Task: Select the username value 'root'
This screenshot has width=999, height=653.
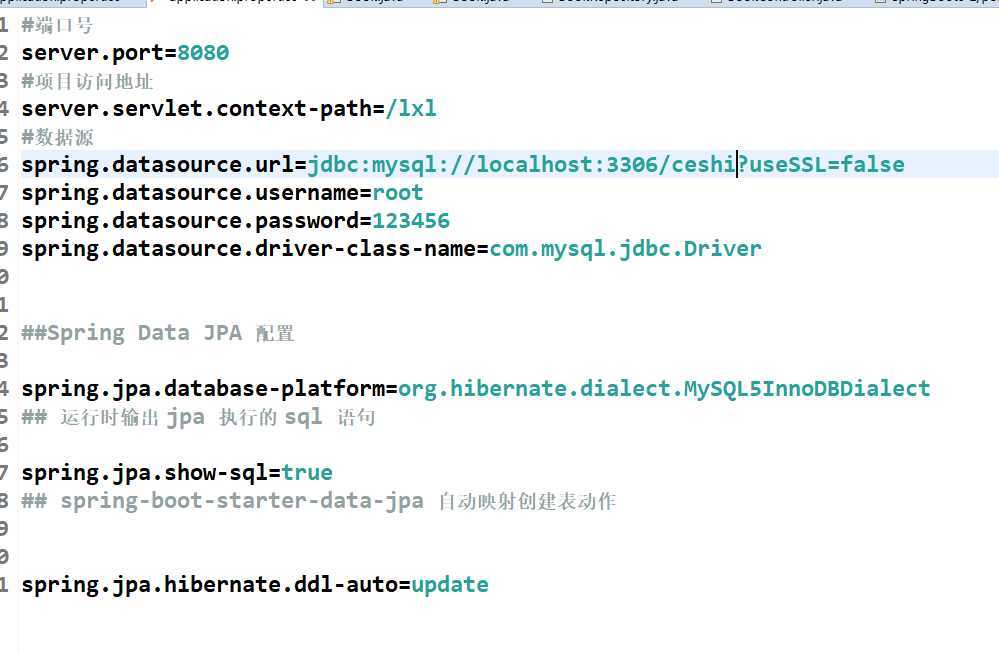Action: [x=398, y=193]
